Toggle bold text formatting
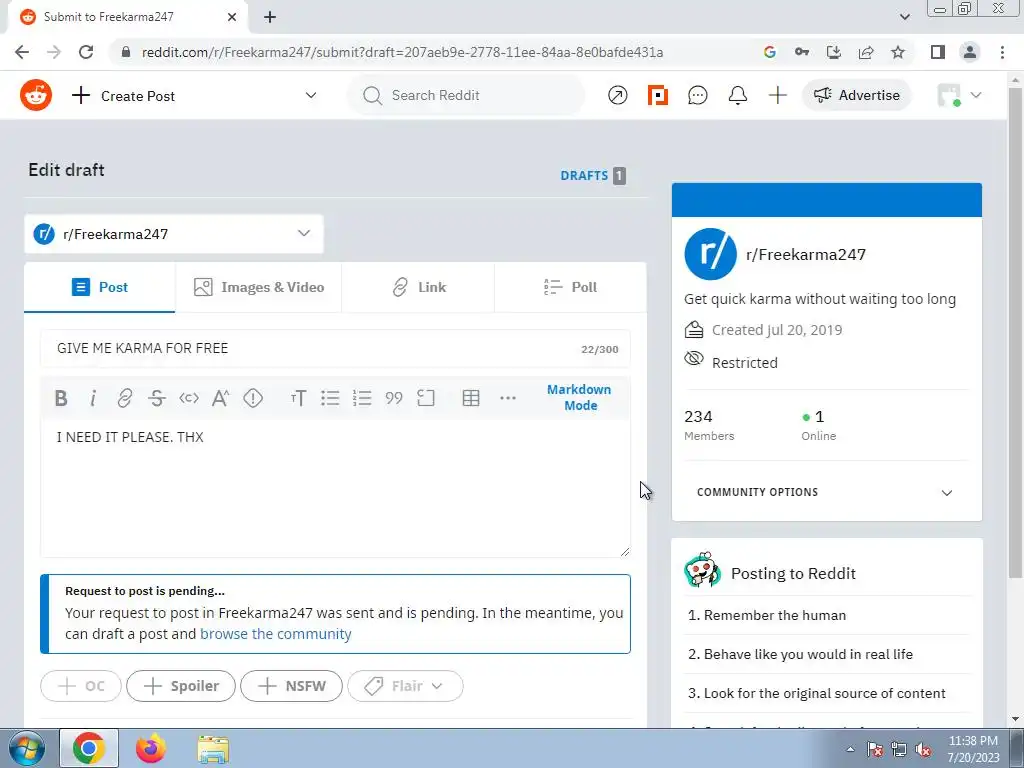 pyautogui.click(x=61, y=398)
